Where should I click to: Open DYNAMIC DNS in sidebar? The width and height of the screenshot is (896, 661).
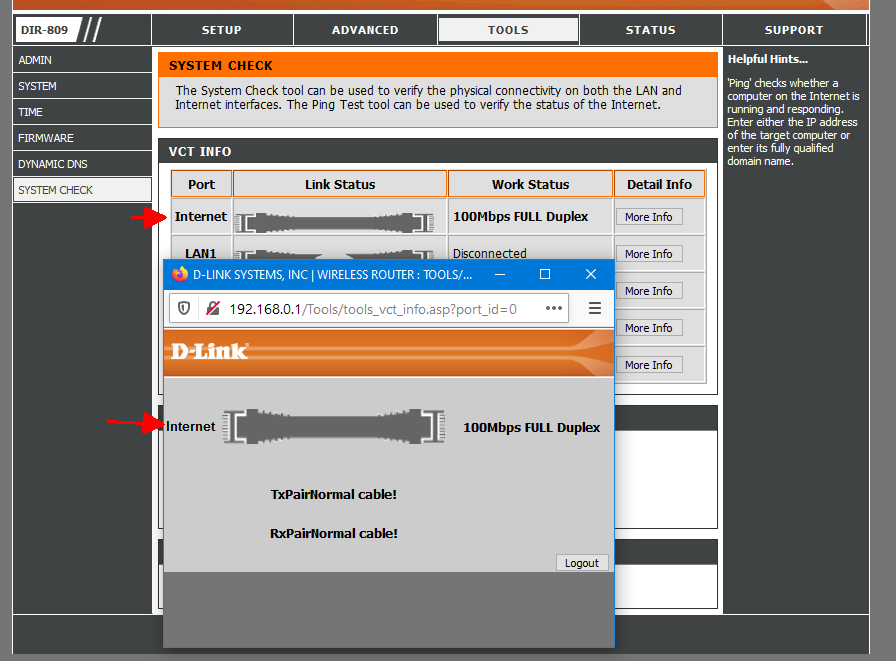click(x=82, y=164)
